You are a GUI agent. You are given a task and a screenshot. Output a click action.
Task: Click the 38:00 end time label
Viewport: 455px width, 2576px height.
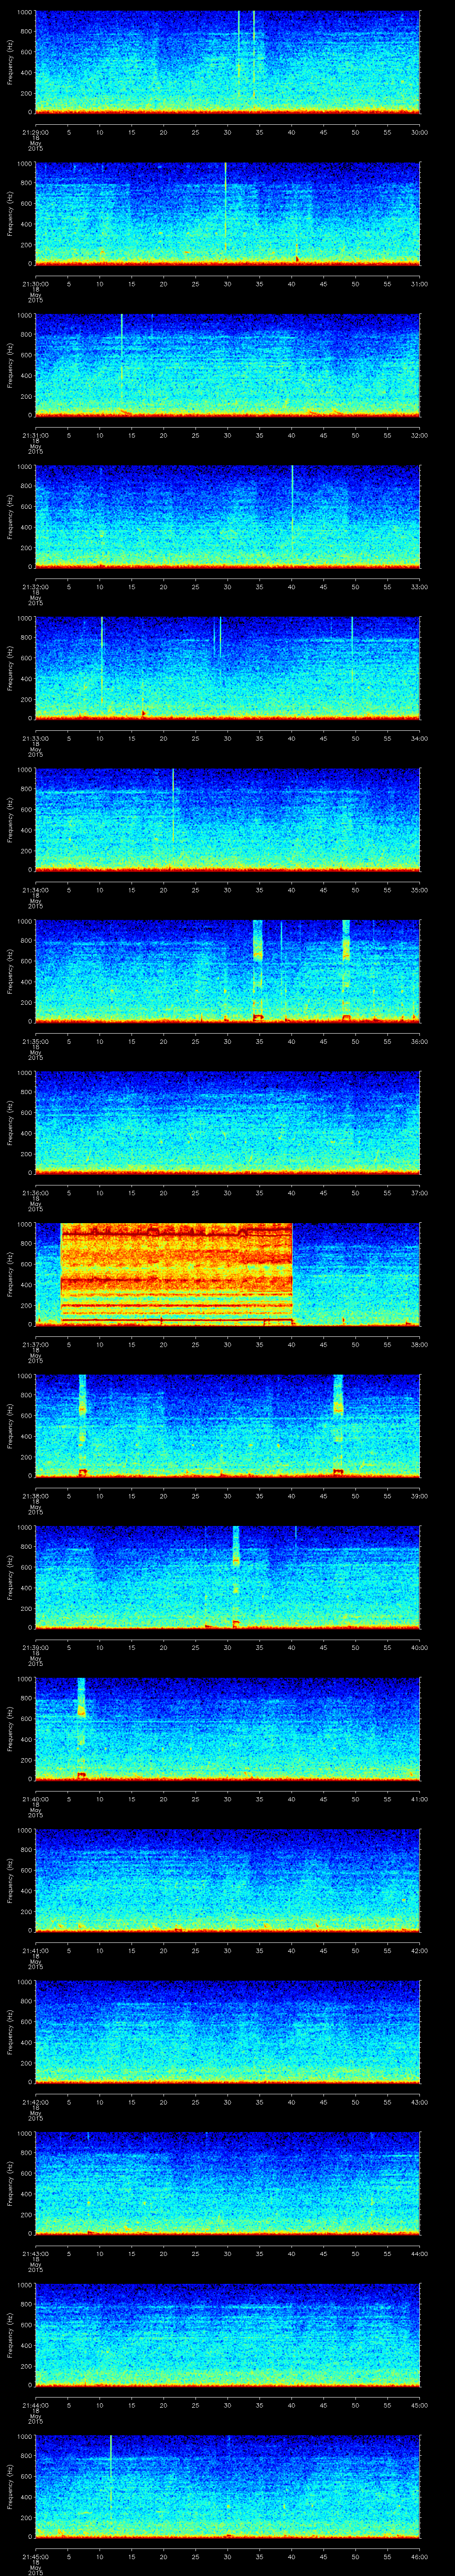(x=419, y=1344)
